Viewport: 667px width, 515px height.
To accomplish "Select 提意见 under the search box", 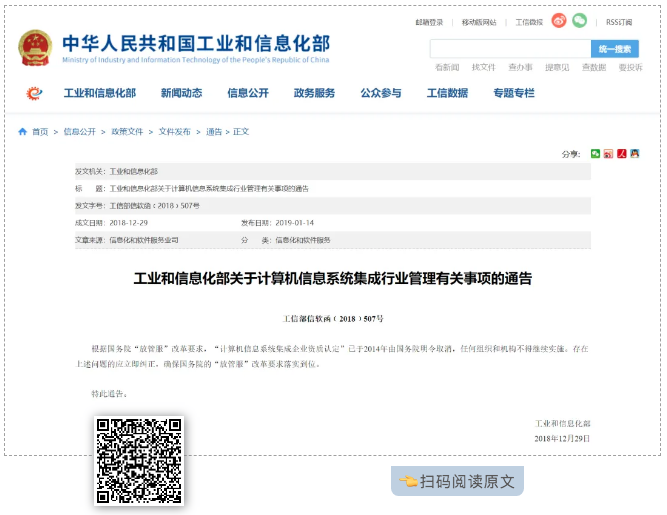I will pyautogui.click(x=557, y=67).
